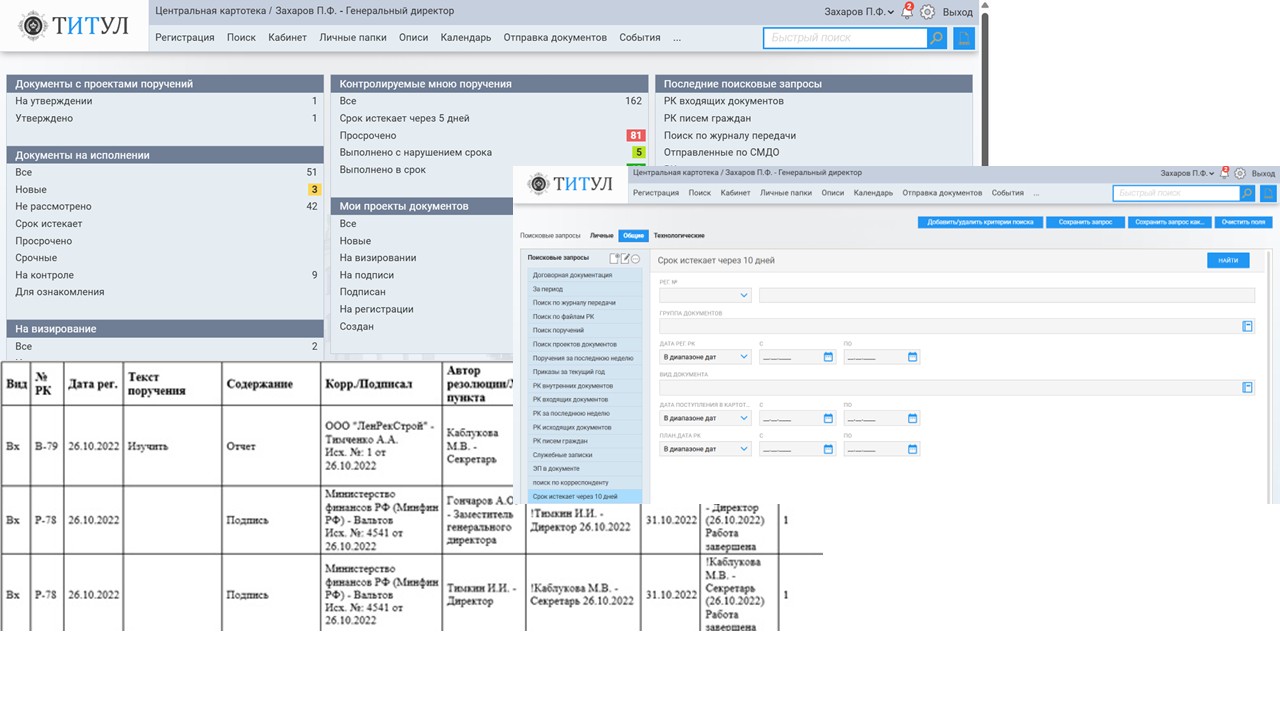Click delete search query minus icon
Image resolution: width=1280 pixels, height=720 pixels.
(635, 258)
